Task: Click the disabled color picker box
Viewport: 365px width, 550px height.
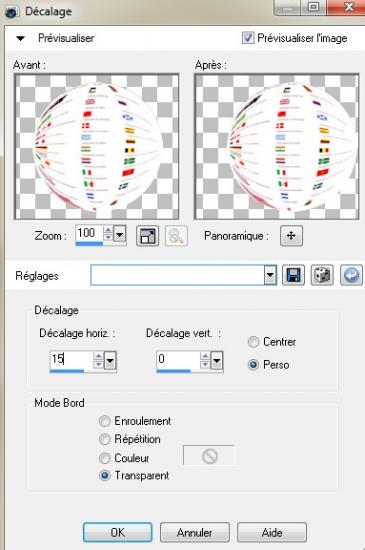Action: pos(209,456)
